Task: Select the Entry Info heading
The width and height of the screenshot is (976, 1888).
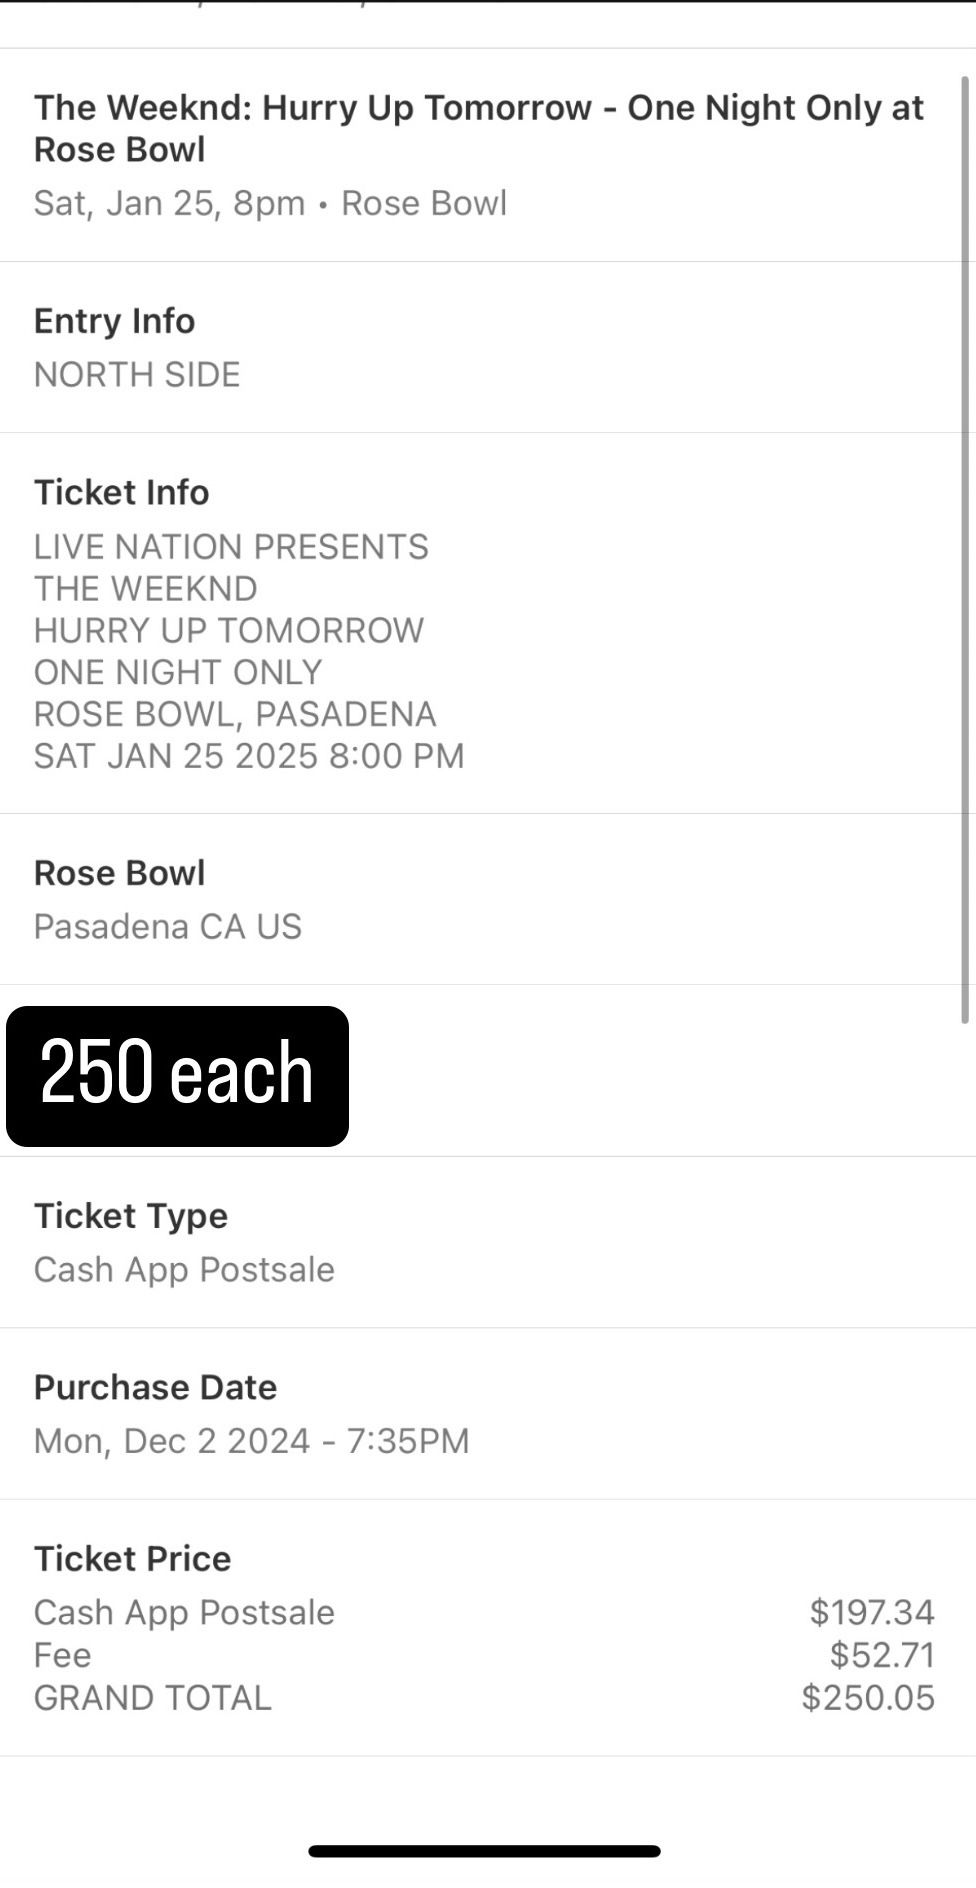Action: 114,321
